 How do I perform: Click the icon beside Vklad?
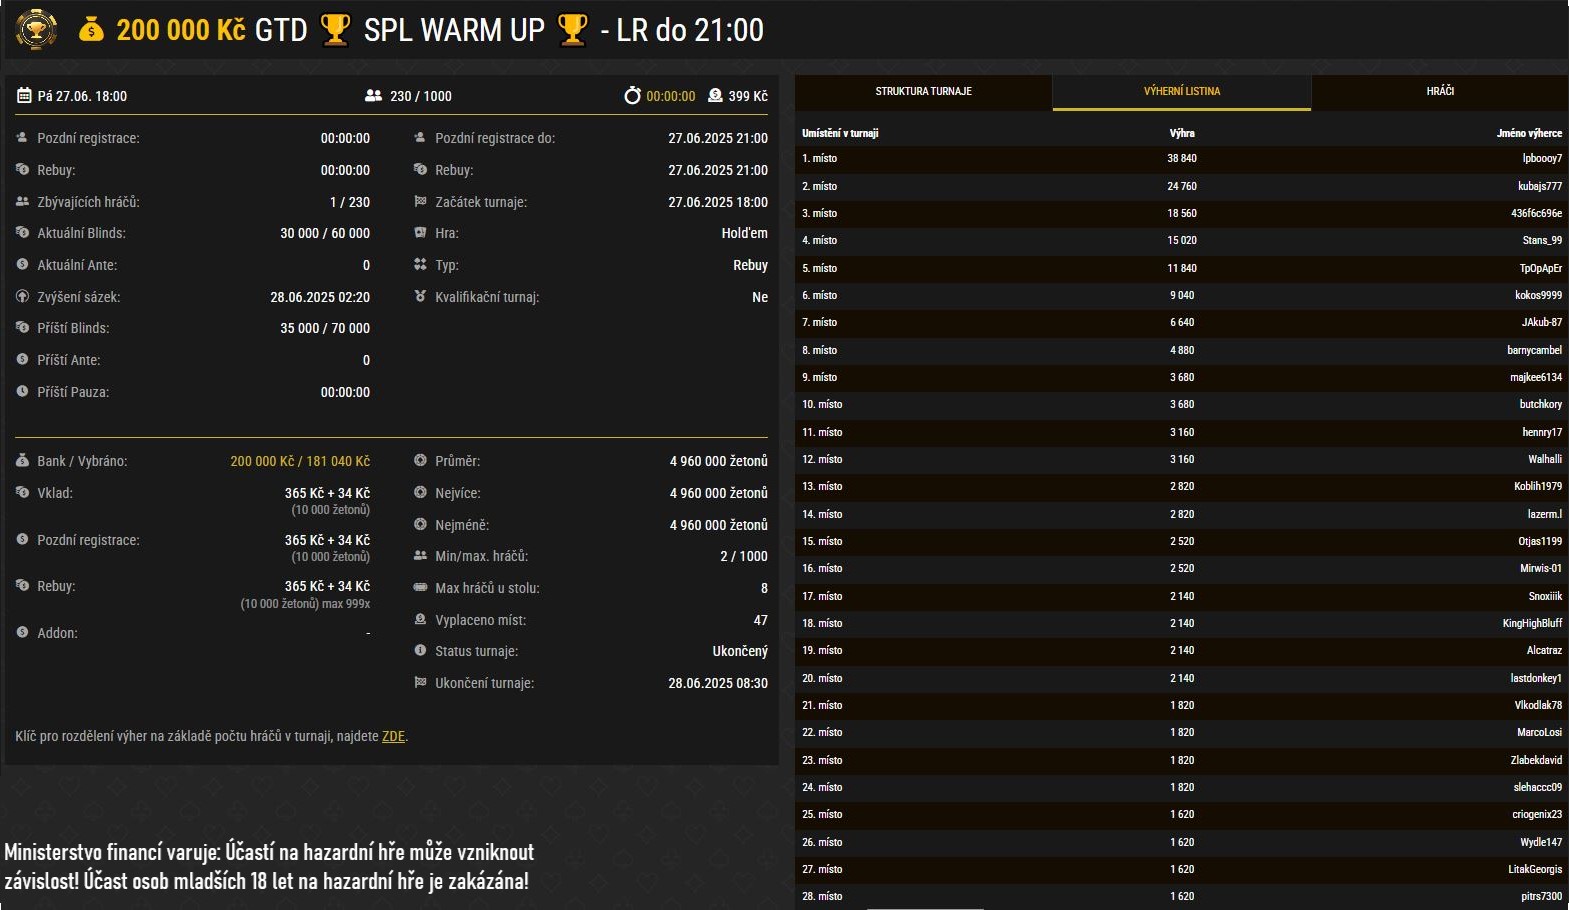[22, 493]
